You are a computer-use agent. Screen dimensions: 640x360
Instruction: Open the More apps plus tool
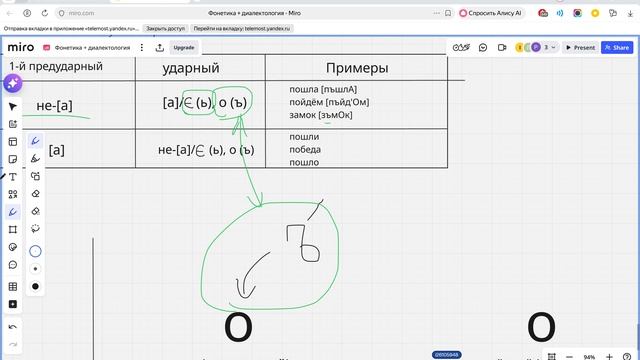(x=13, y=304)
